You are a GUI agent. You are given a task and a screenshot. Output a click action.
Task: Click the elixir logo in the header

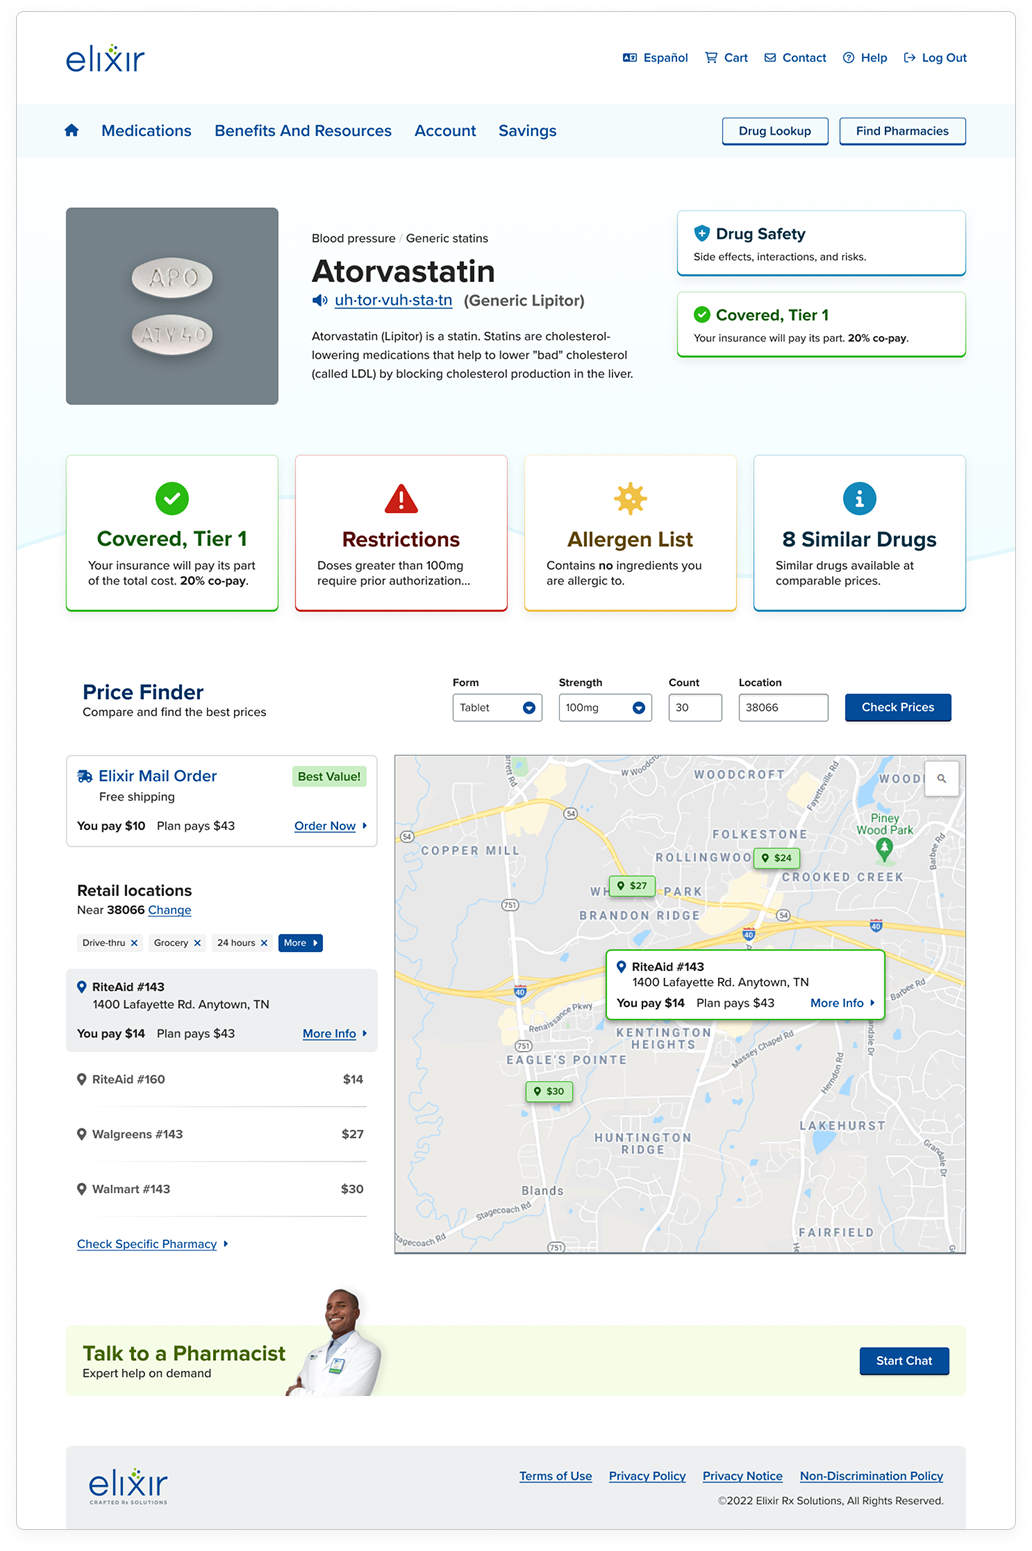pos(105,59)
